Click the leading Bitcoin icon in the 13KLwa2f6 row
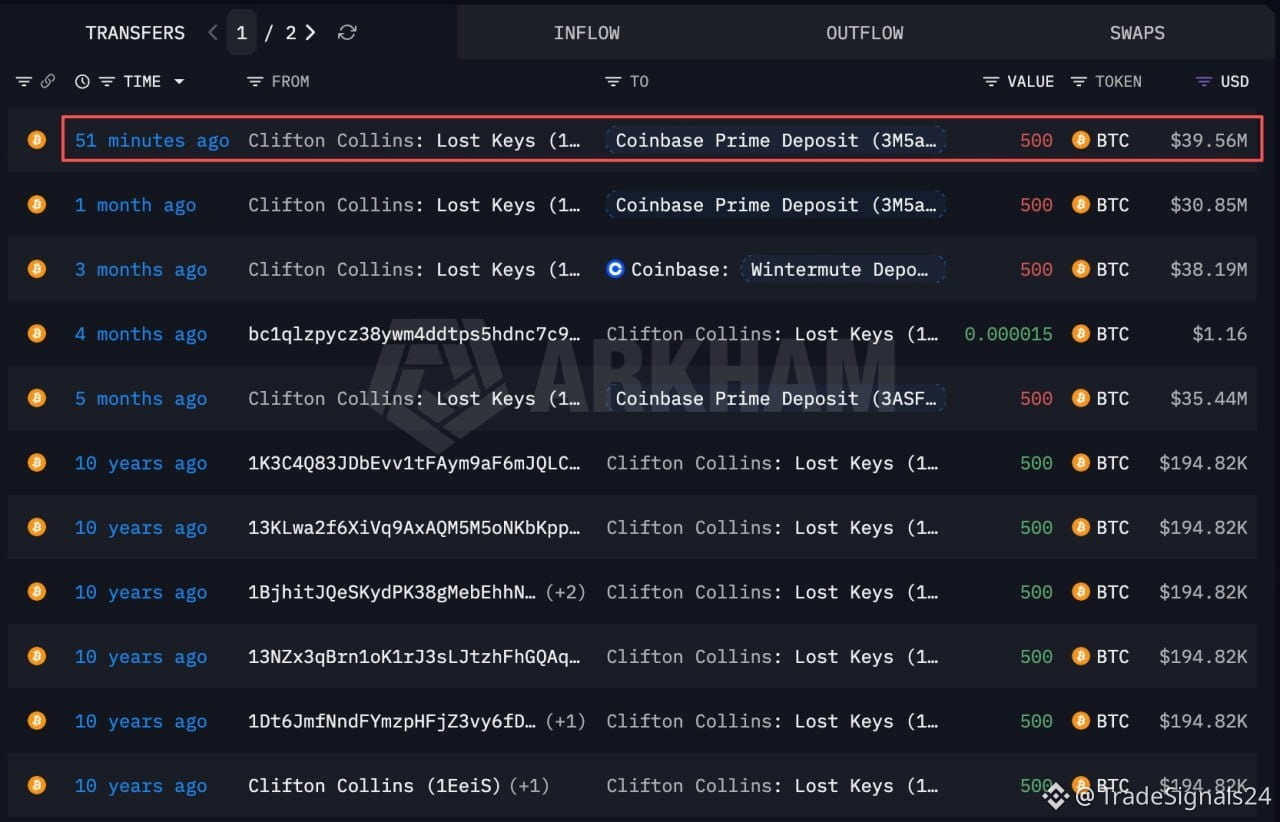1280x822 pixels. (x=37, y=527)
